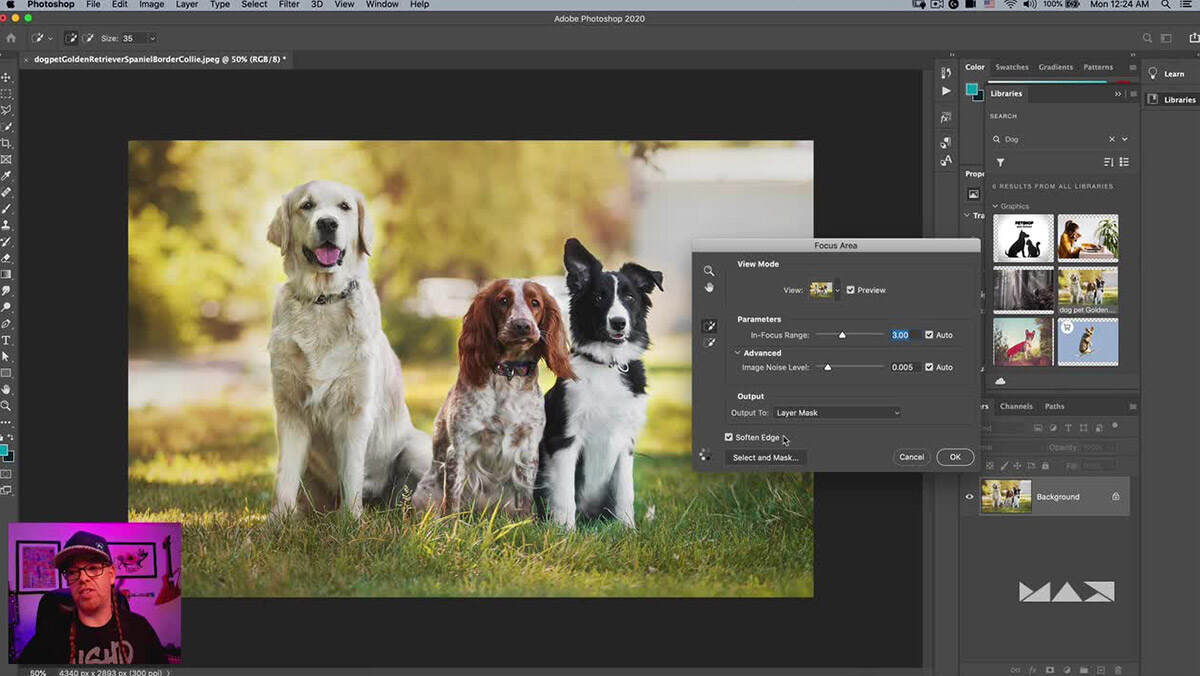This screenshot has width=1200, height=676.
Task: Click the filter funnel icon in Libraries
Action: tap(1000, 162)
